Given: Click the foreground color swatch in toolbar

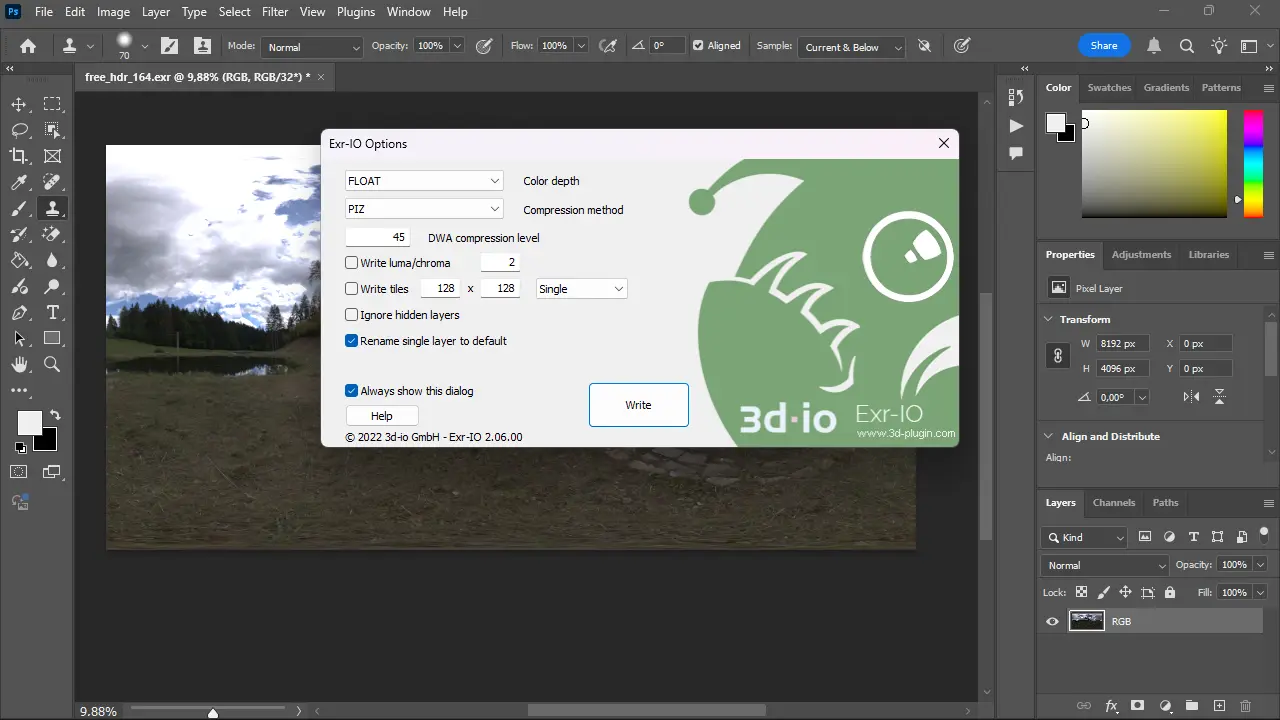Looking at the screenshot, I should point(29,423).
